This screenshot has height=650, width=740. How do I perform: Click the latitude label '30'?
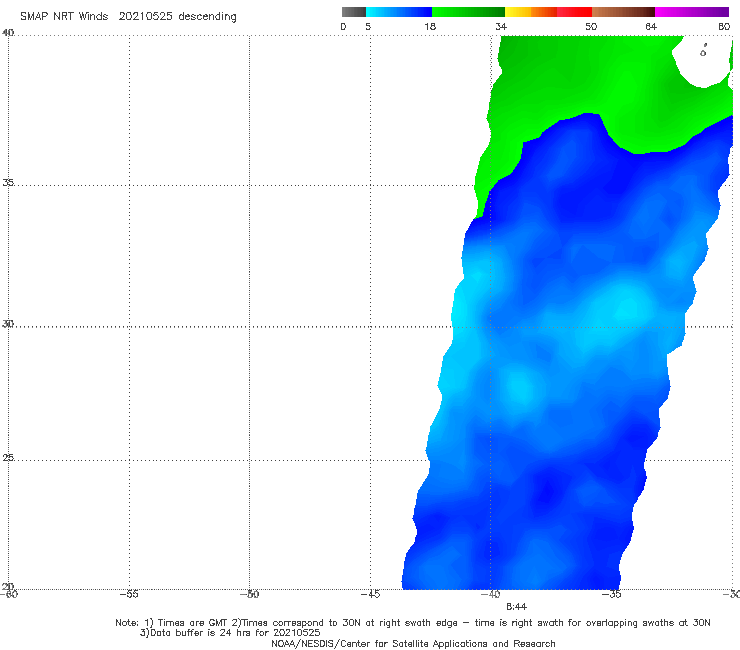pos(8,324)
